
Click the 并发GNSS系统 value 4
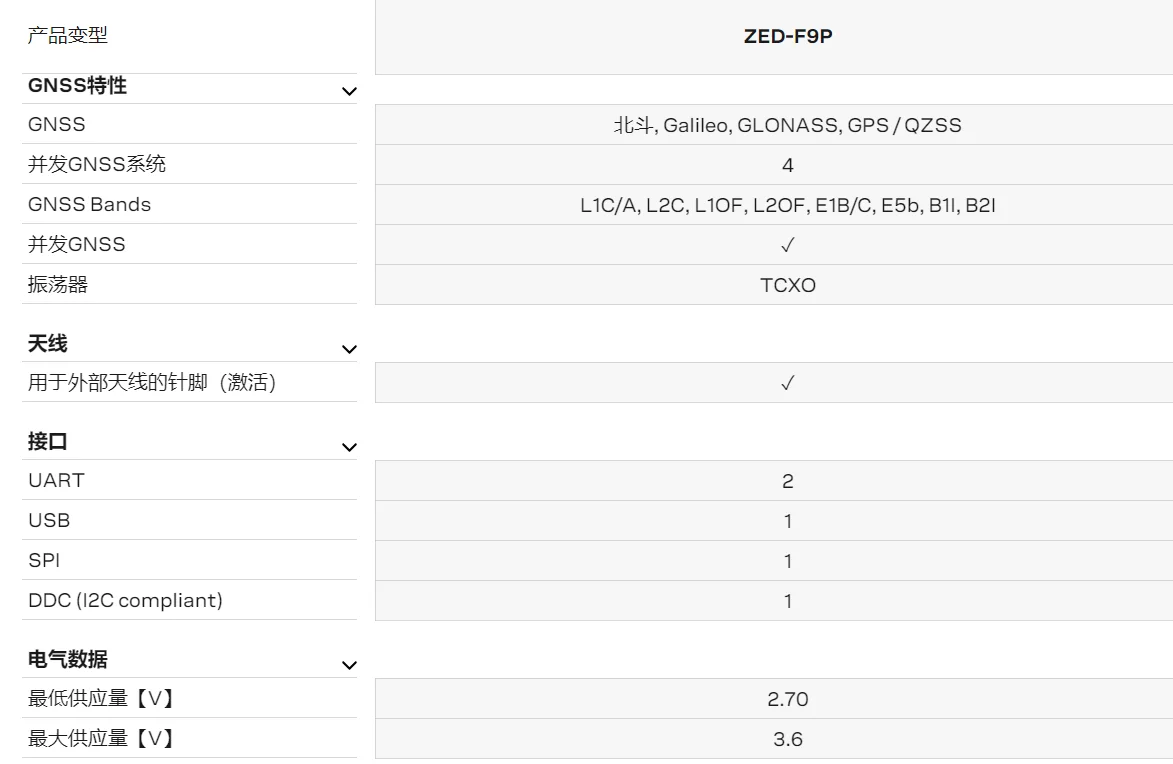(x=788, y=165)
